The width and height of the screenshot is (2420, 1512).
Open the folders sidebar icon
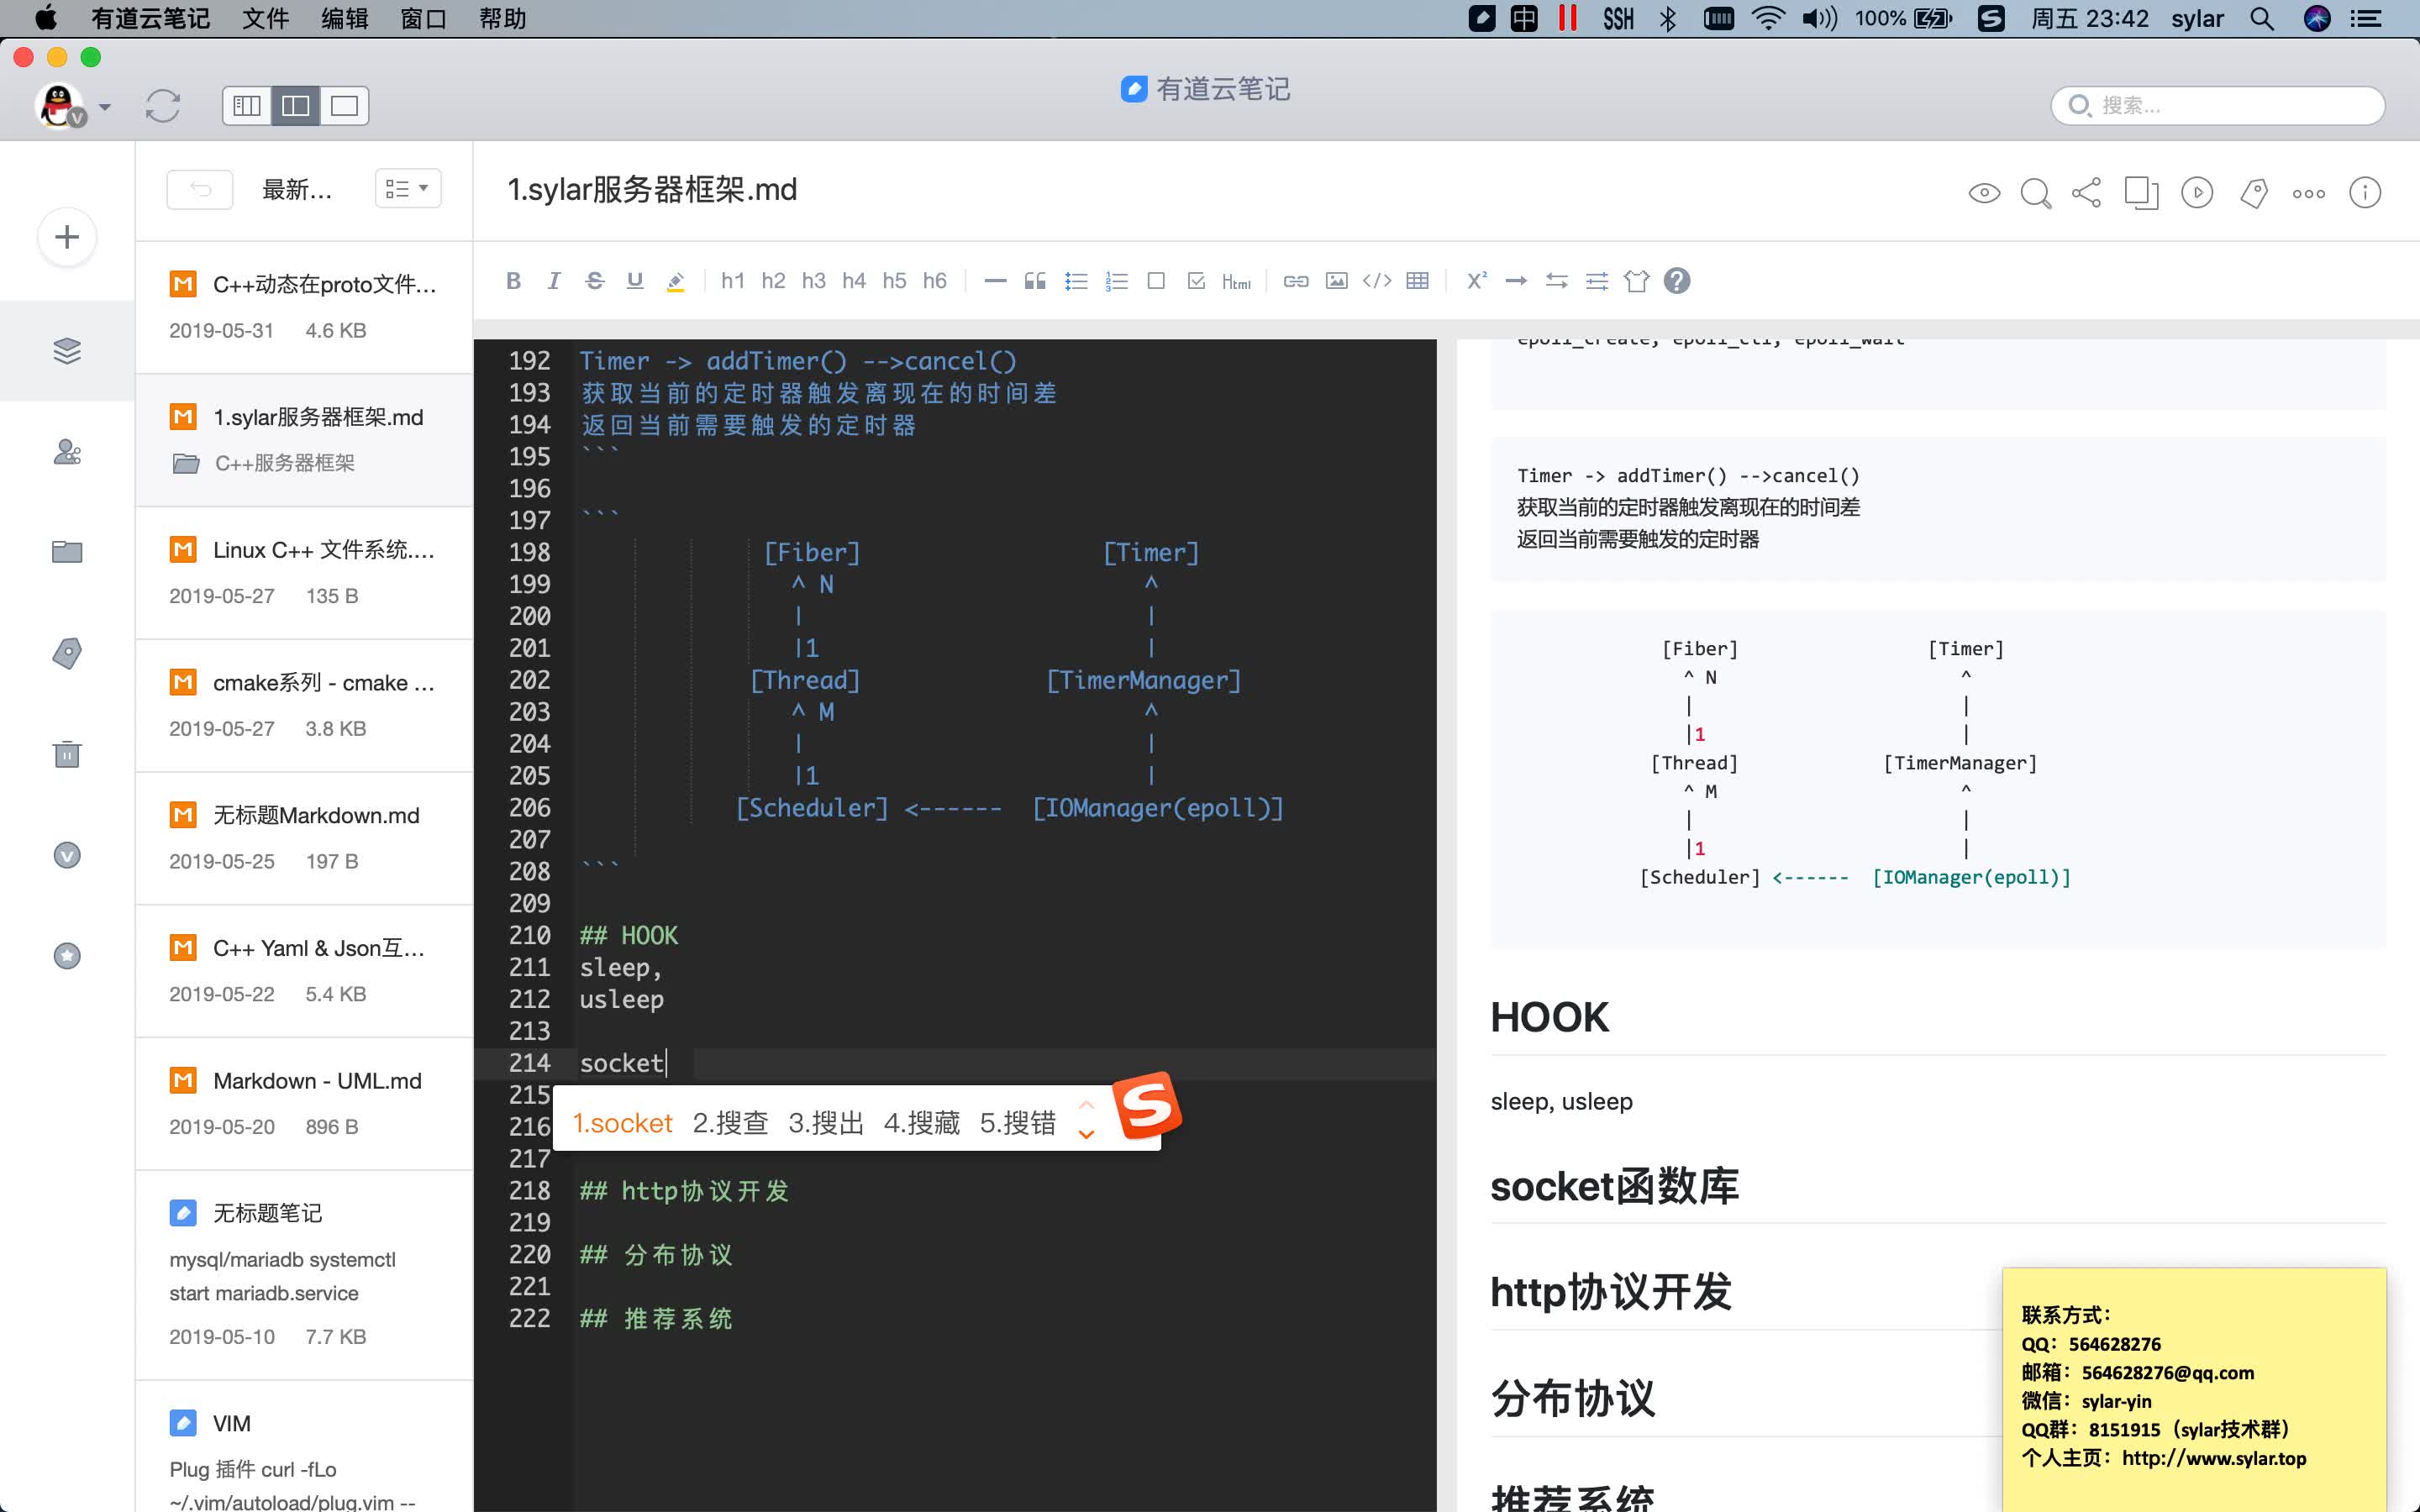[x=67, y=552]
